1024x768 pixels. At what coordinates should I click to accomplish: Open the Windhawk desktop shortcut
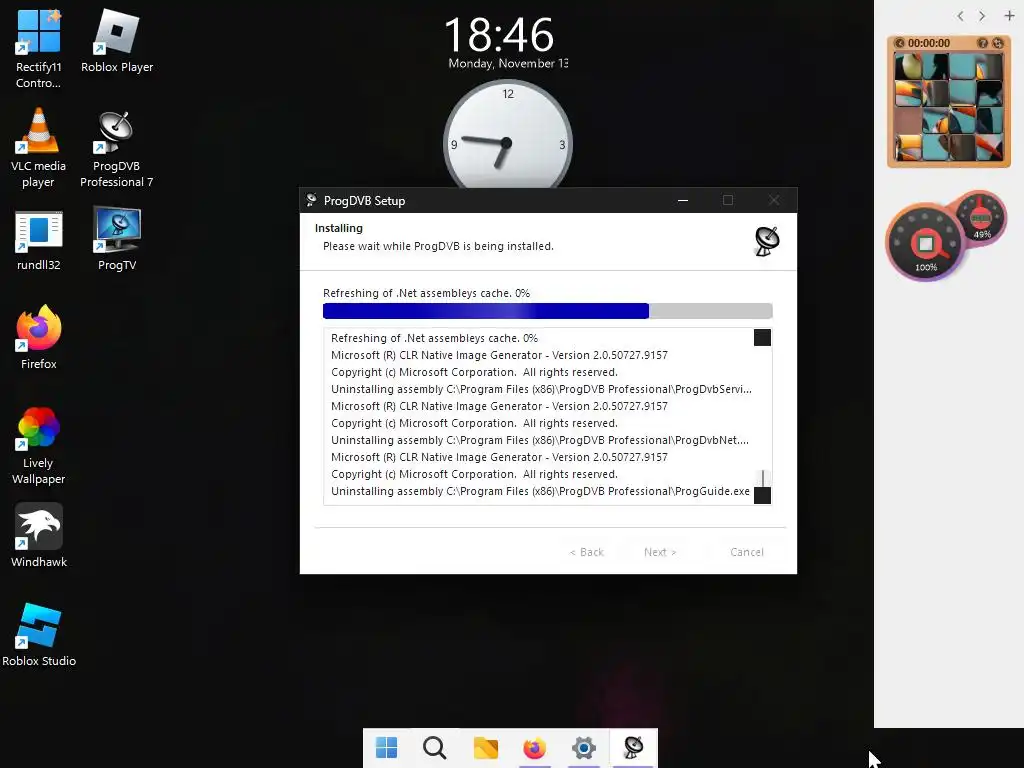[39, 535]
